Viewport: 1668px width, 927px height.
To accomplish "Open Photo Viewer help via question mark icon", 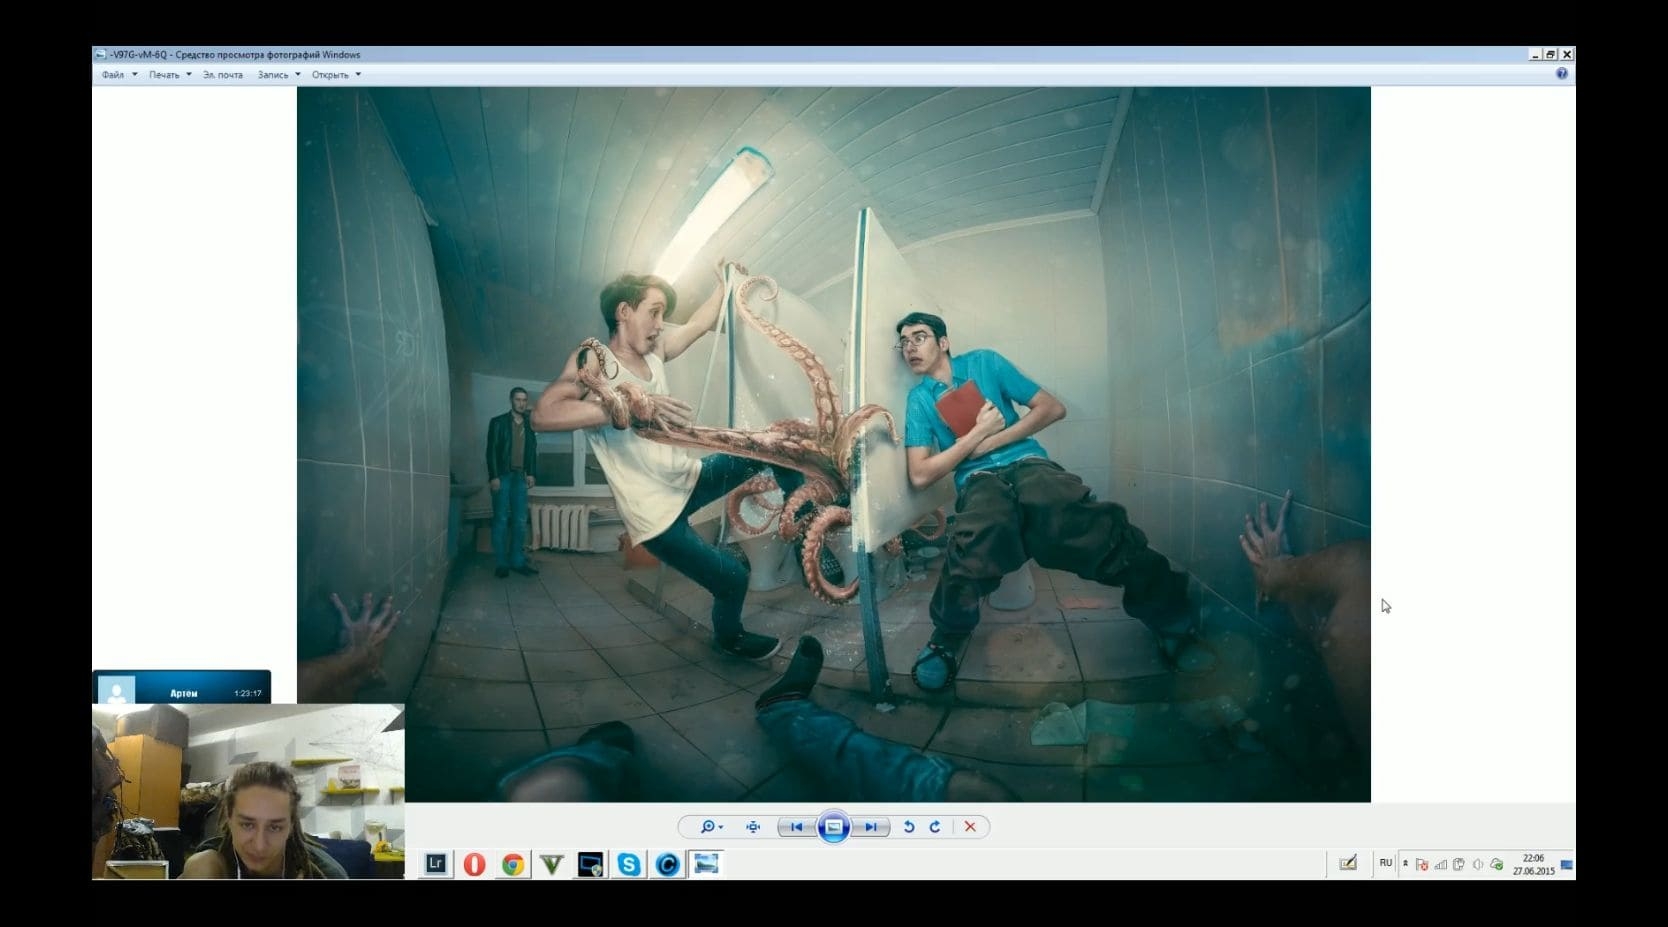I will point(1562,74).
